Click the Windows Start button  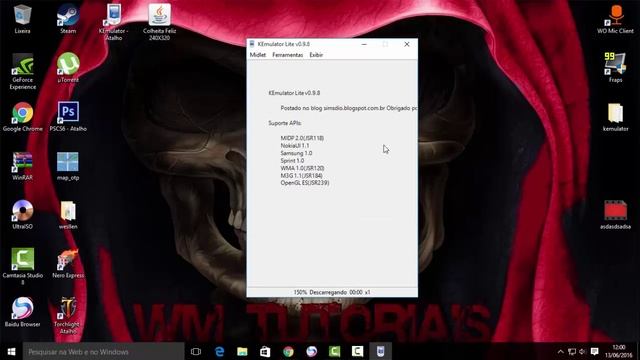tap(11, 351)
